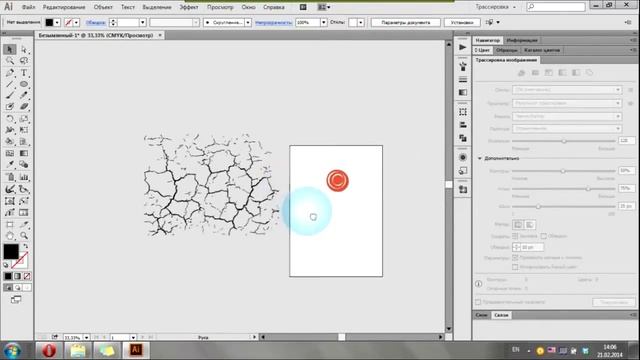Select the Selection (black arrow) tool

coord(10,49)
